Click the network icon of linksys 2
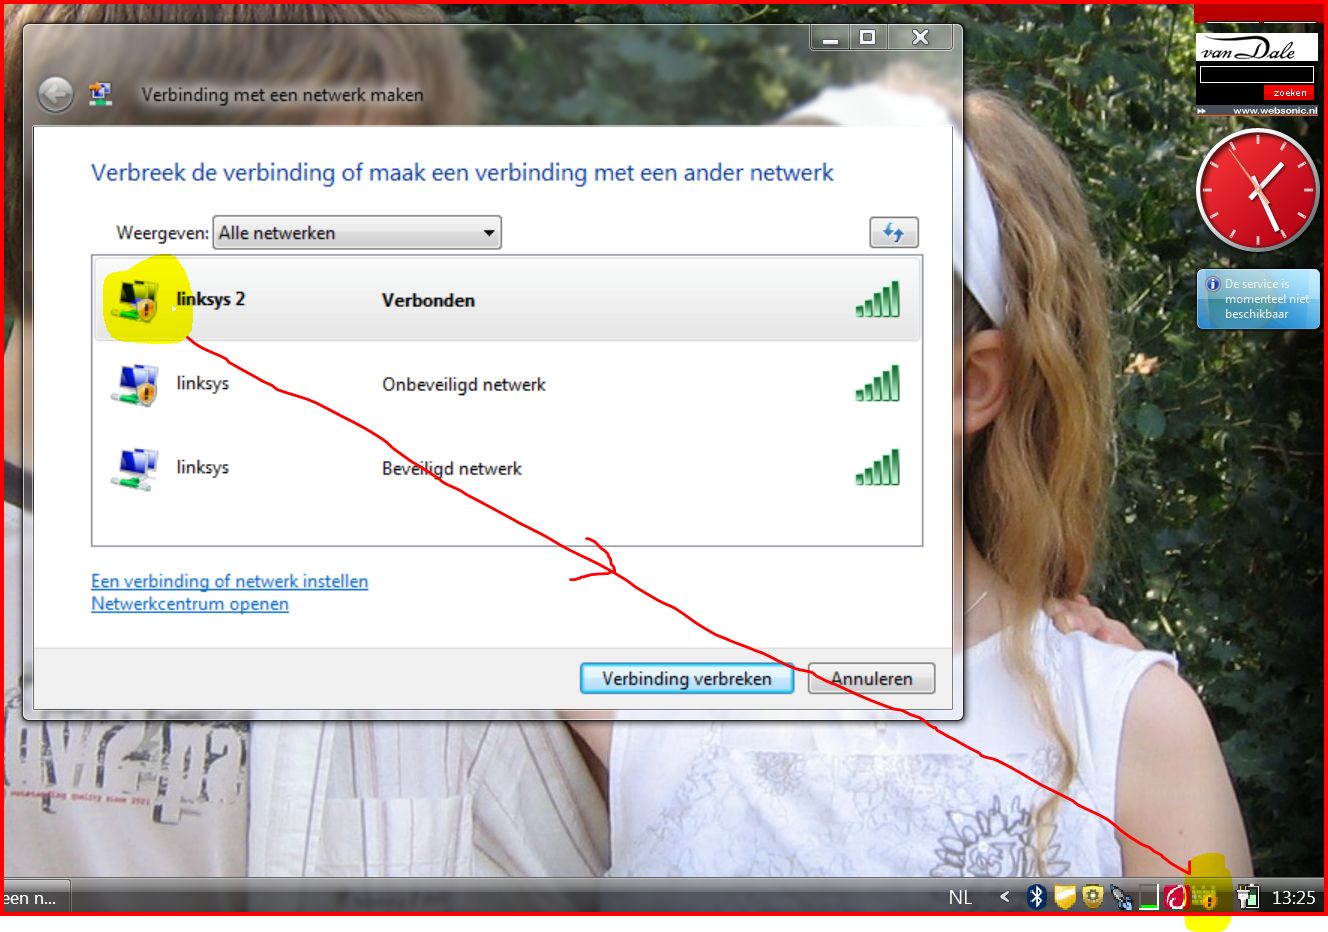Viewport: 1328px width, 932px height. point(138,299)
